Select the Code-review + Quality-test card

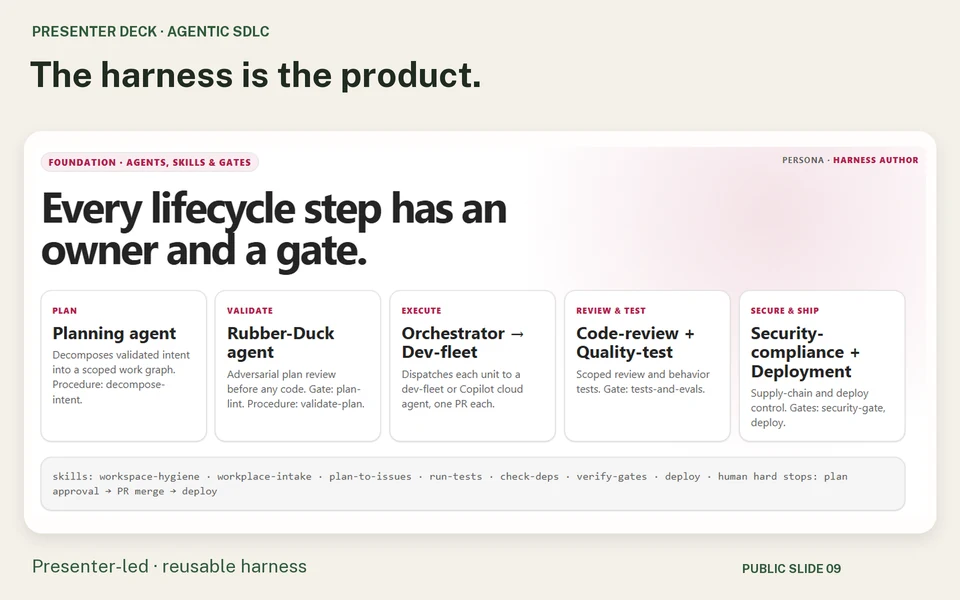click(x=647, y=366)
